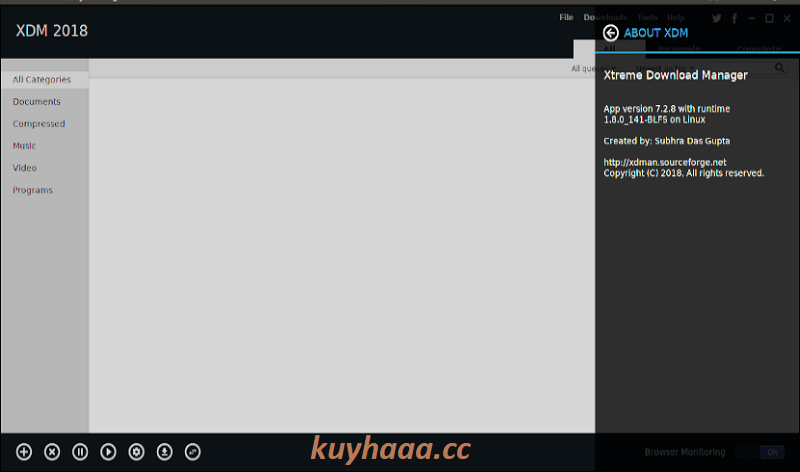Open the File menu
The width and height of the screenshot is (800, 472).
pyautogui.click(x=566, y=17)
